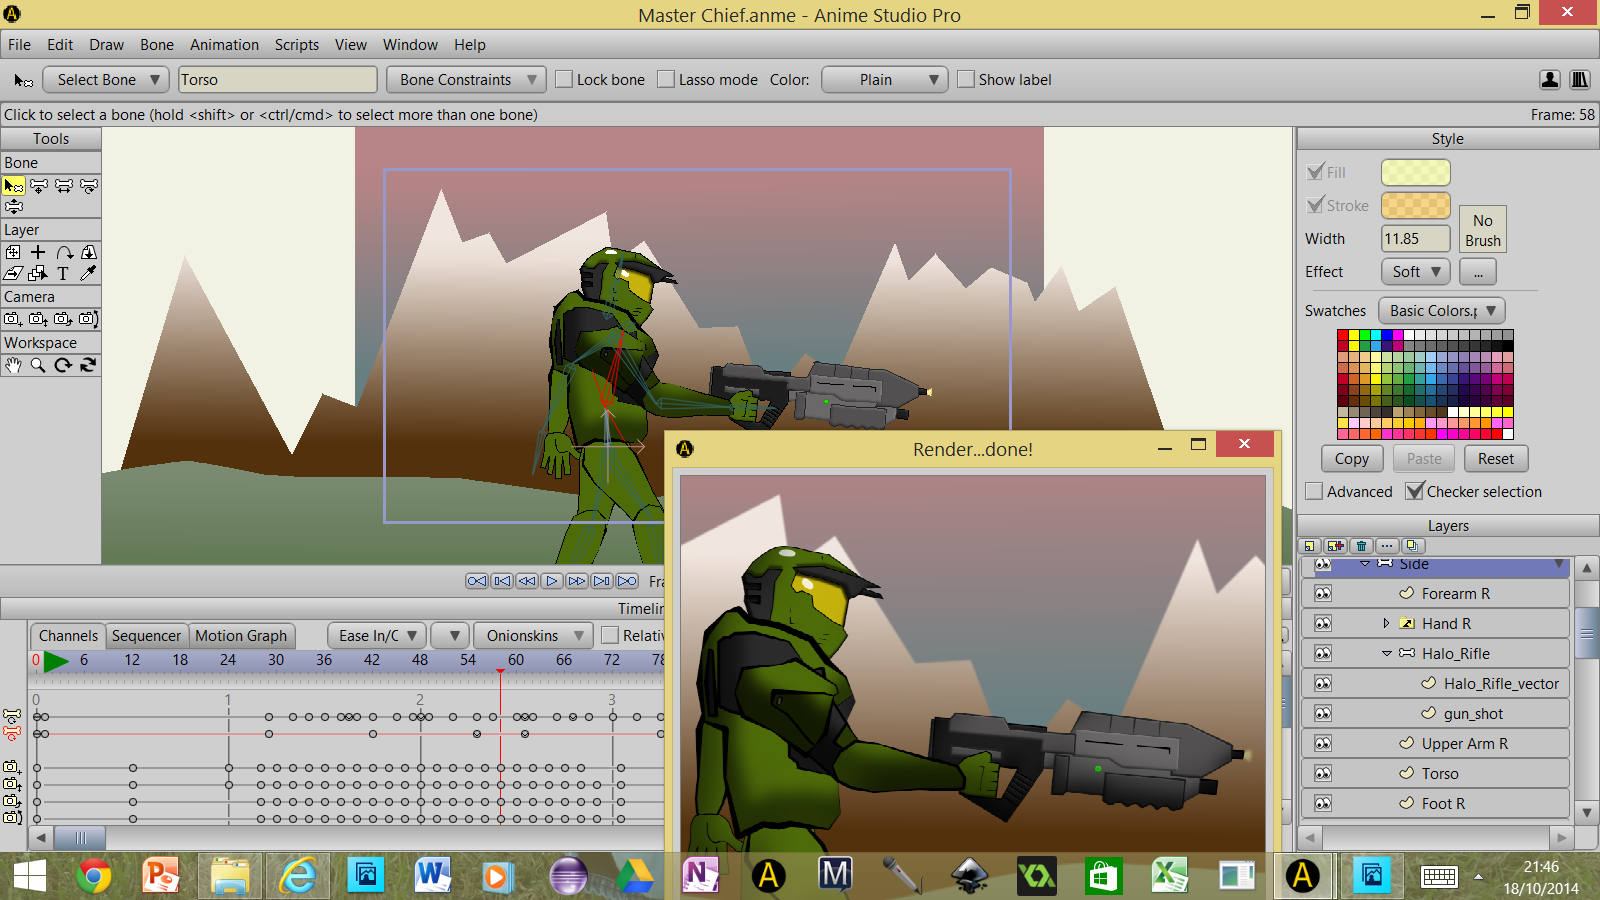Click the Set Origin crosshair tool
The image size is (1600, 900).
(38, 253)
